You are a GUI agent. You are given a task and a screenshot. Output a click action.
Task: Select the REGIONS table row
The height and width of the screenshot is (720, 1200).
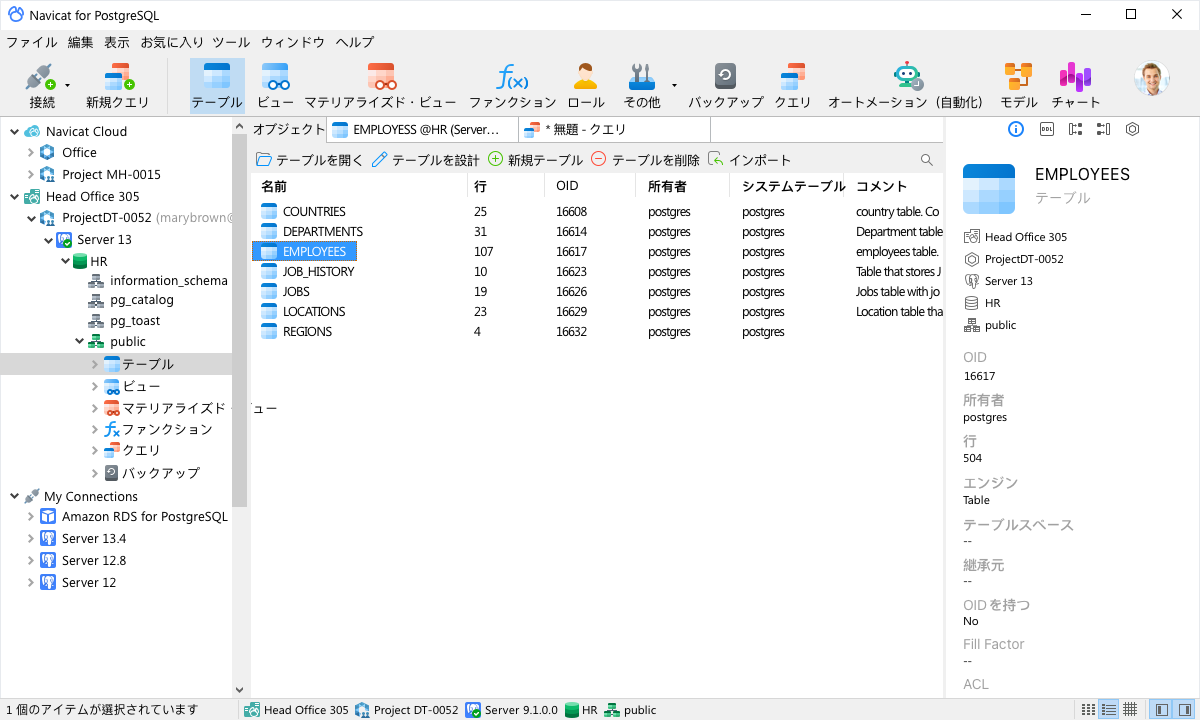tap(597, 332)
